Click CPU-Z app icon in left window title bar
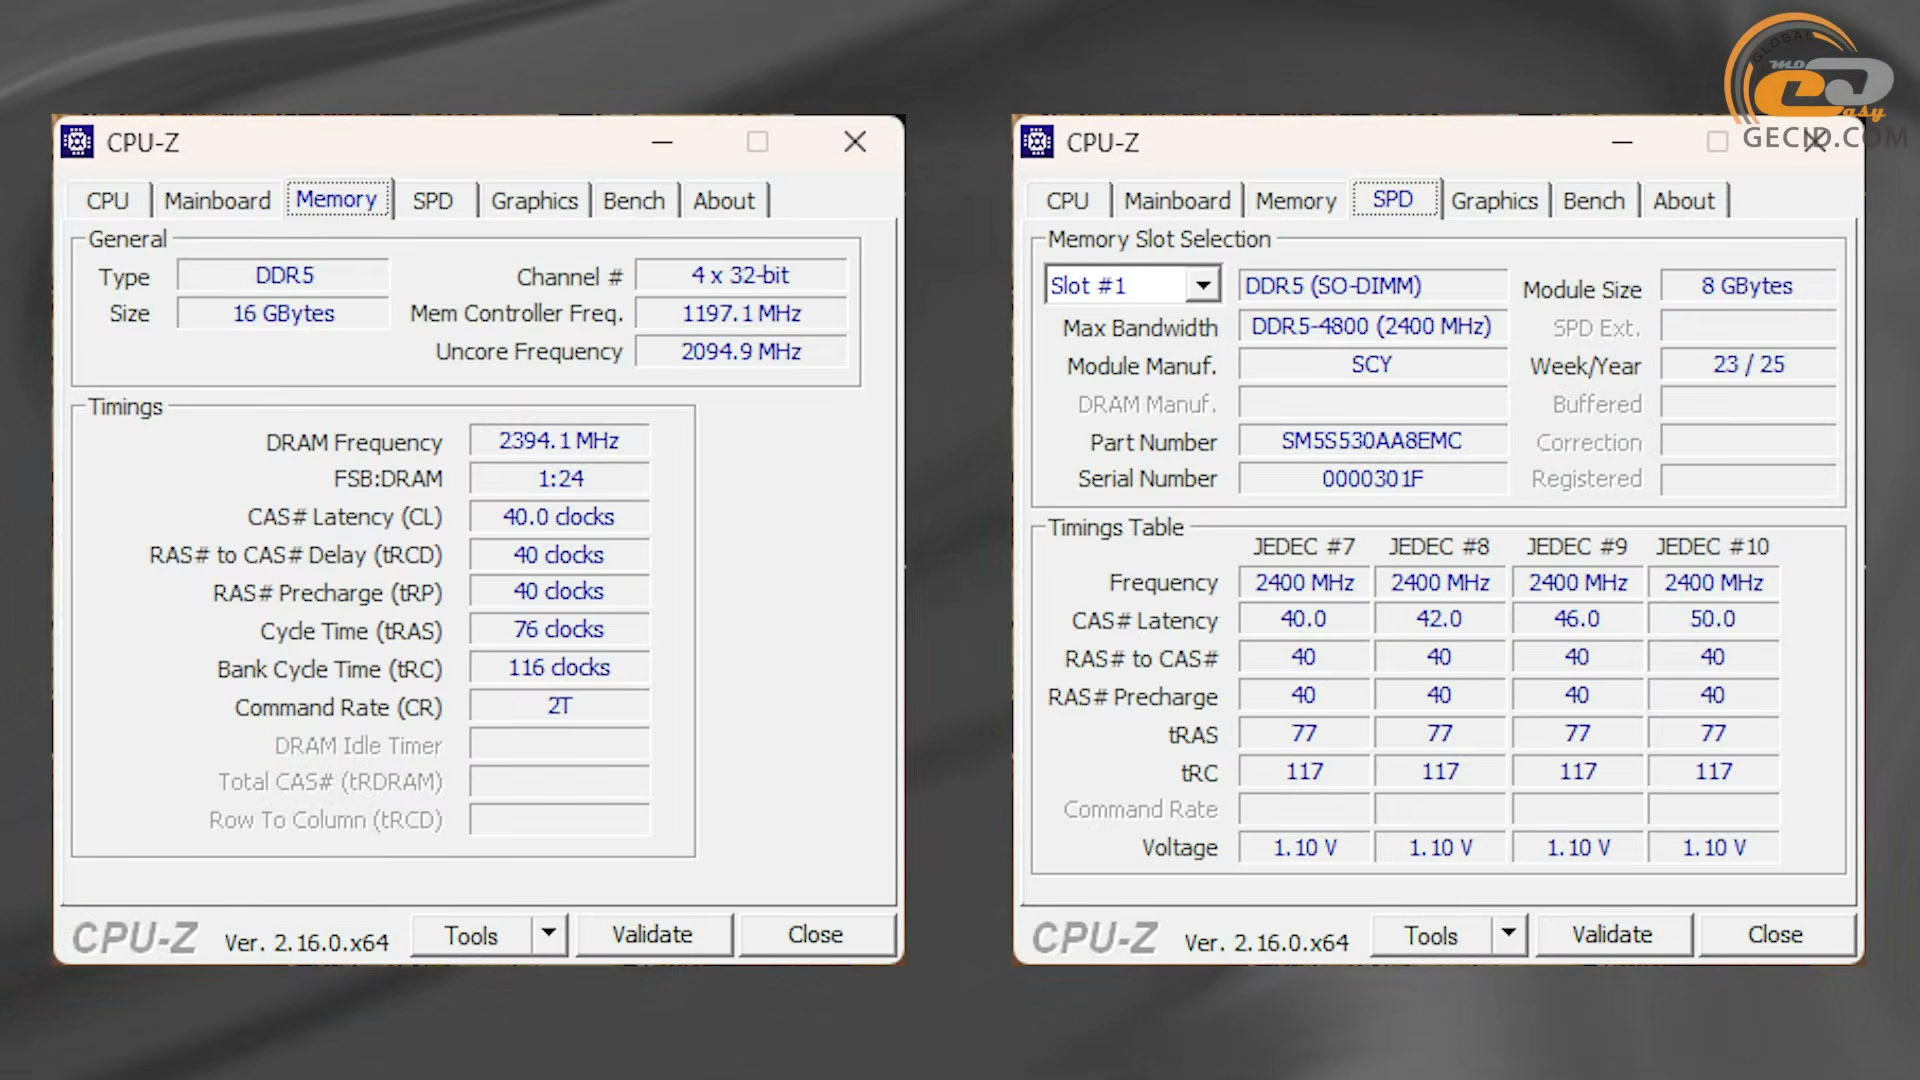This screenshot has height=1080, width=1920. pos(77,142)
